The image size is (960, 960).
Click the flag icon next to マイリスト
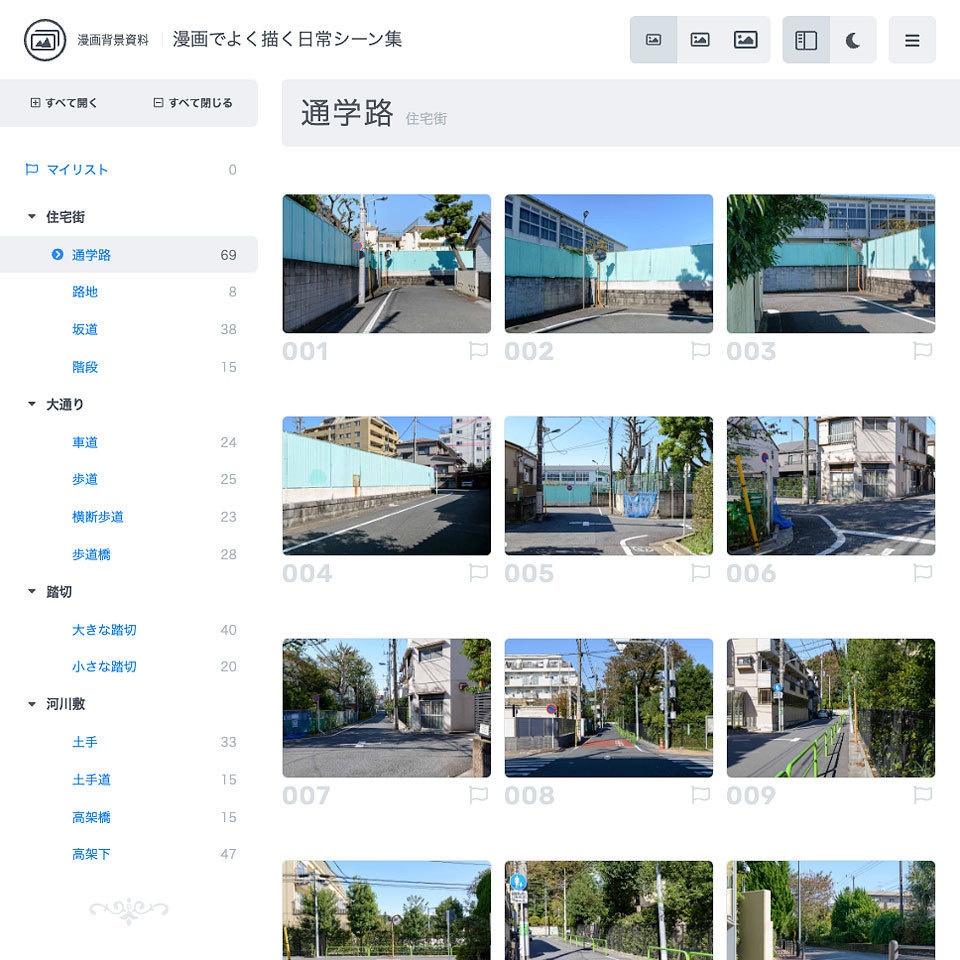33,169
